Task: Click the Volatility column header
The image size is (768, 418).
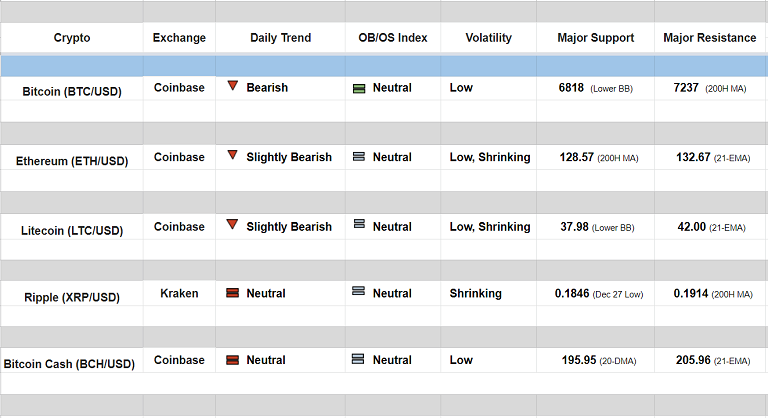Action: [489, 38]
